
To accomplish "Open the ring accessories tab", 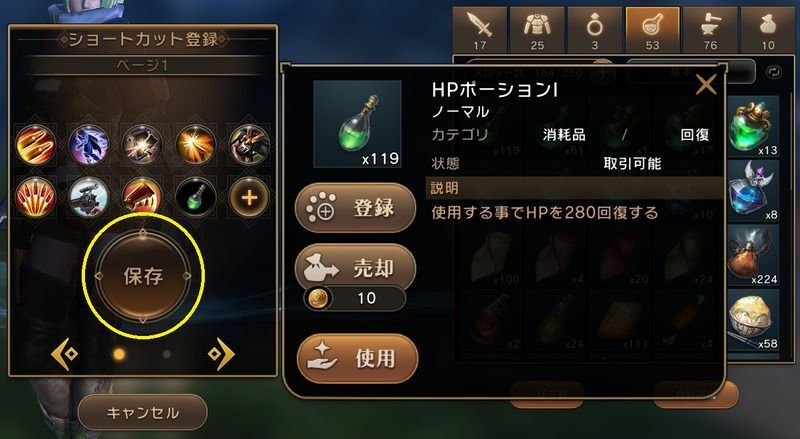I will tap(595, 30).
